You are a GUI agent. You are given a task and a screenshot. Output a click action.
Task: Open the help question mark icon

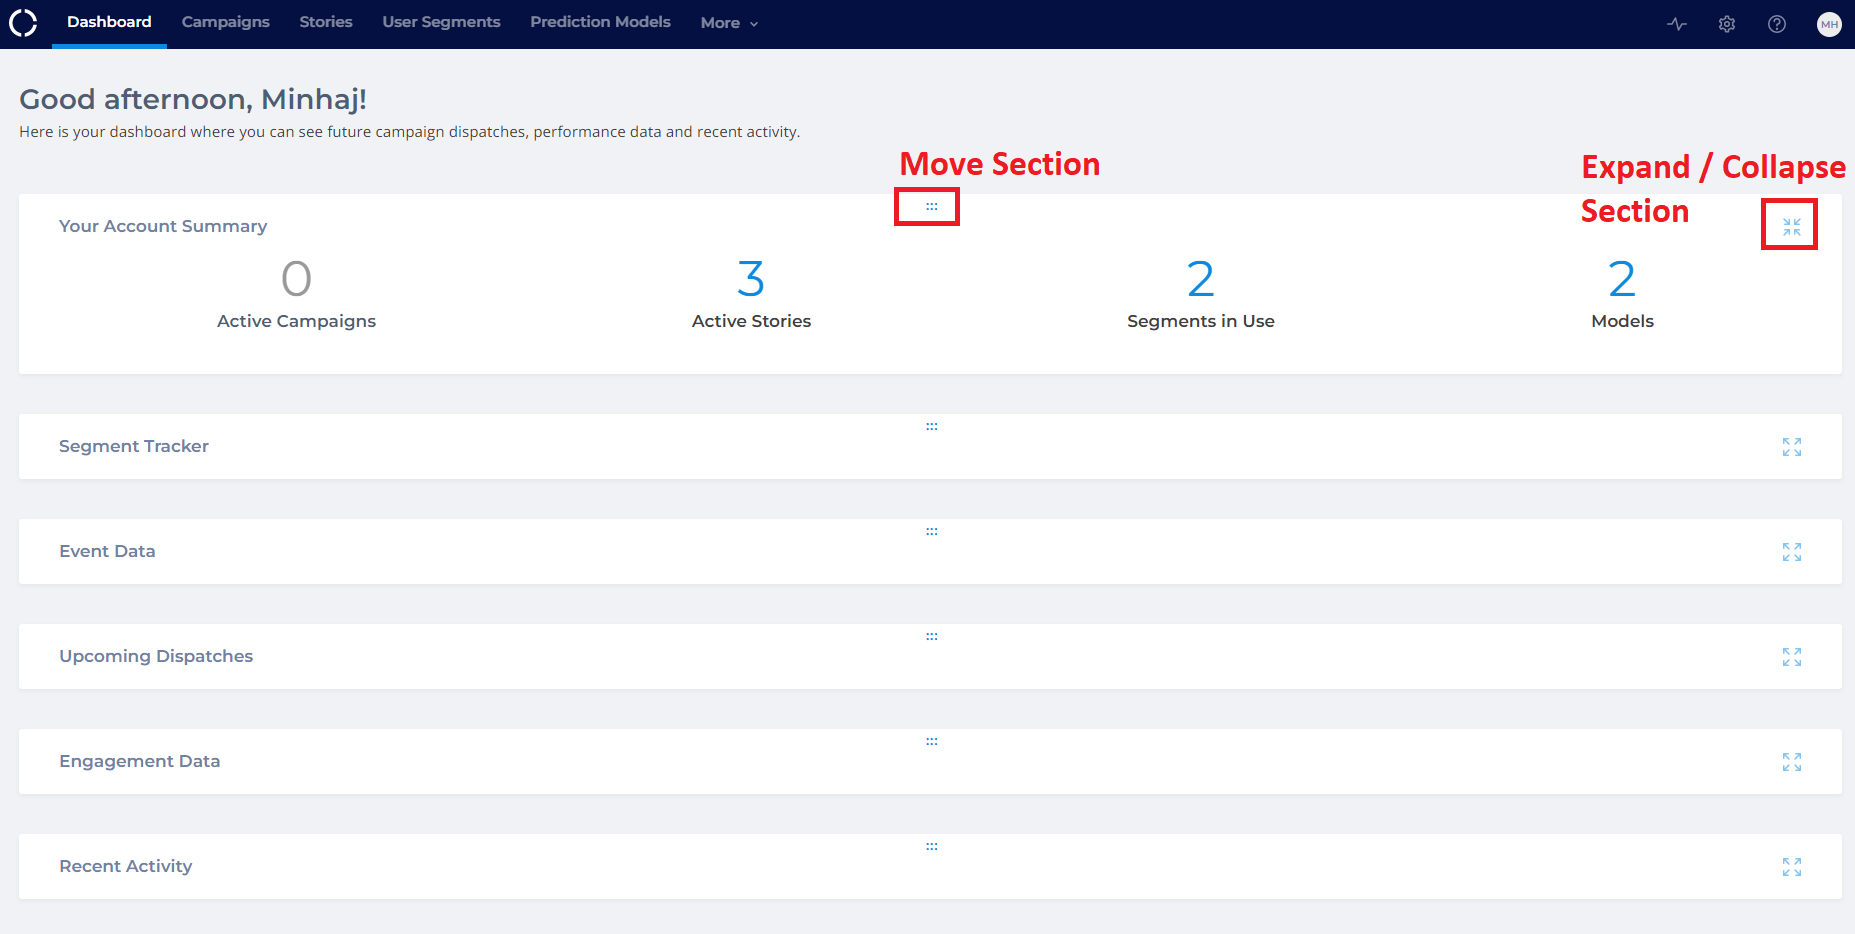[x=1777, y=24]
